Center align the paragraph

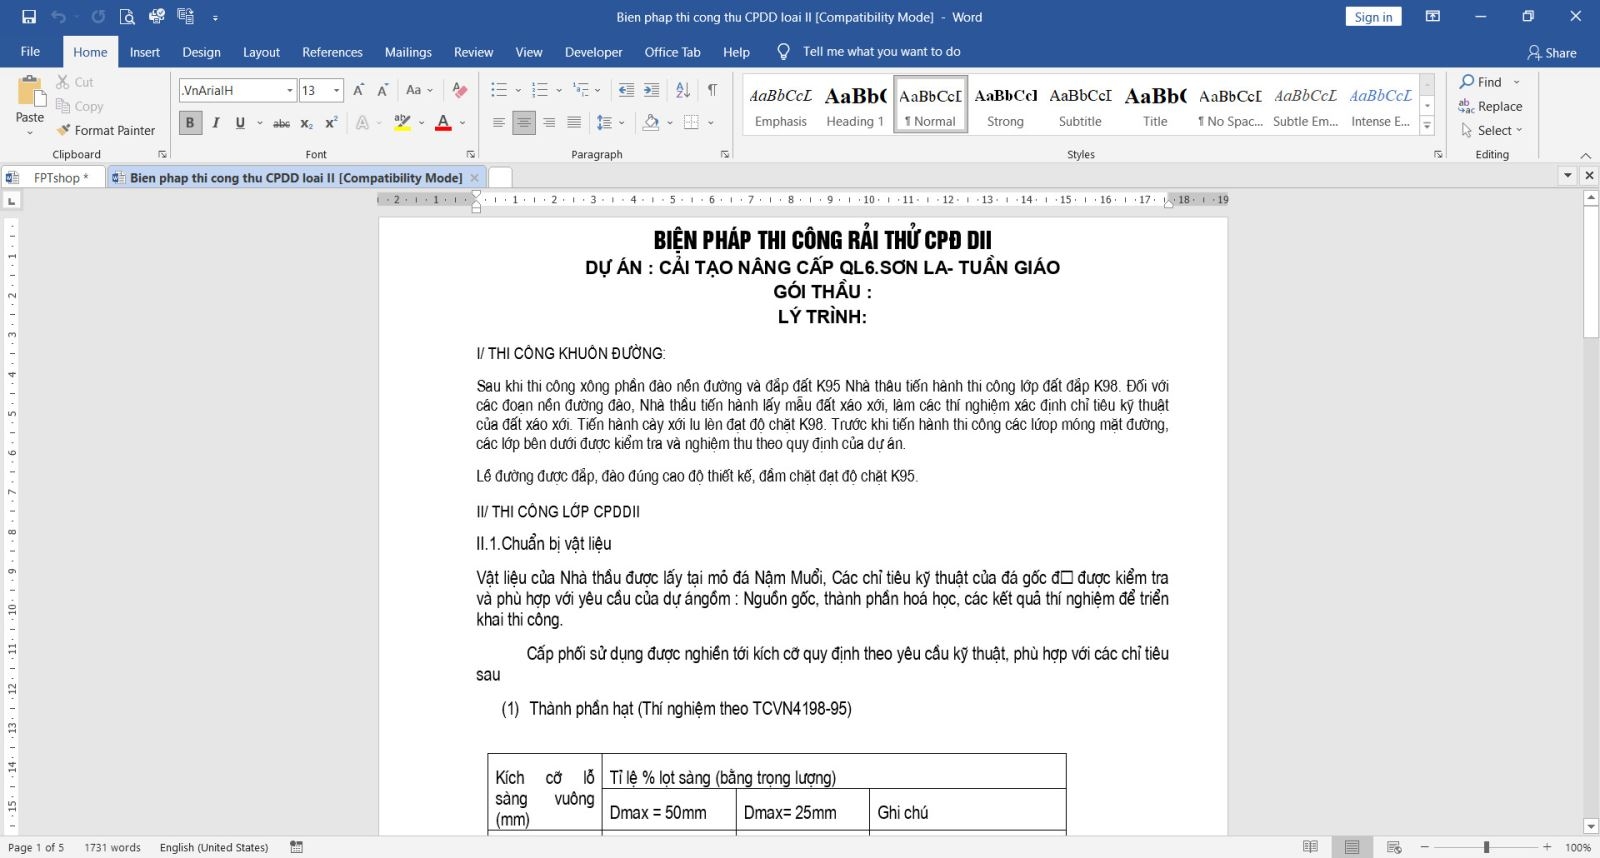524,123
